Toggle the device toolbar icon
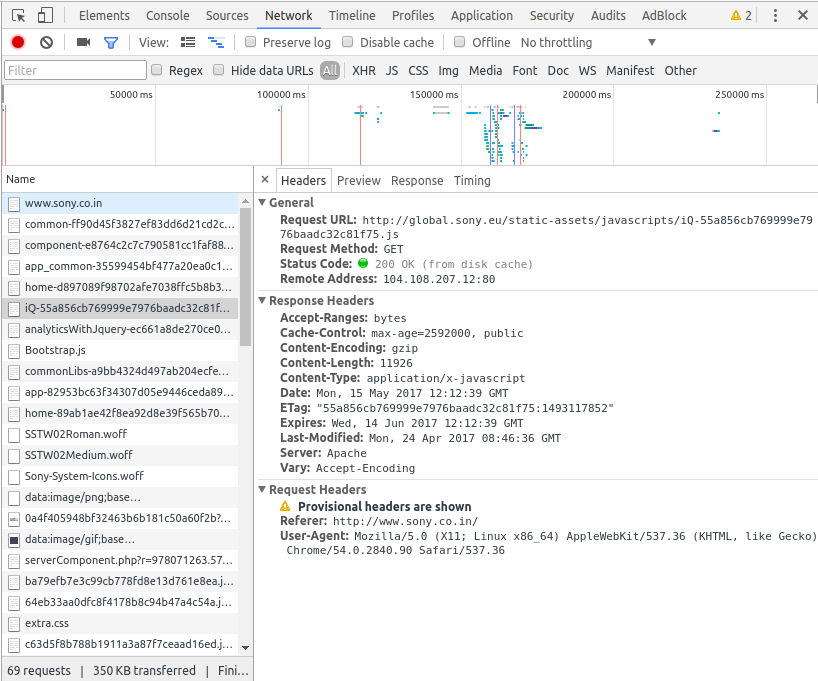Image resolution: width=818 pixels, height=681 pixels. [x=45, y=16]
